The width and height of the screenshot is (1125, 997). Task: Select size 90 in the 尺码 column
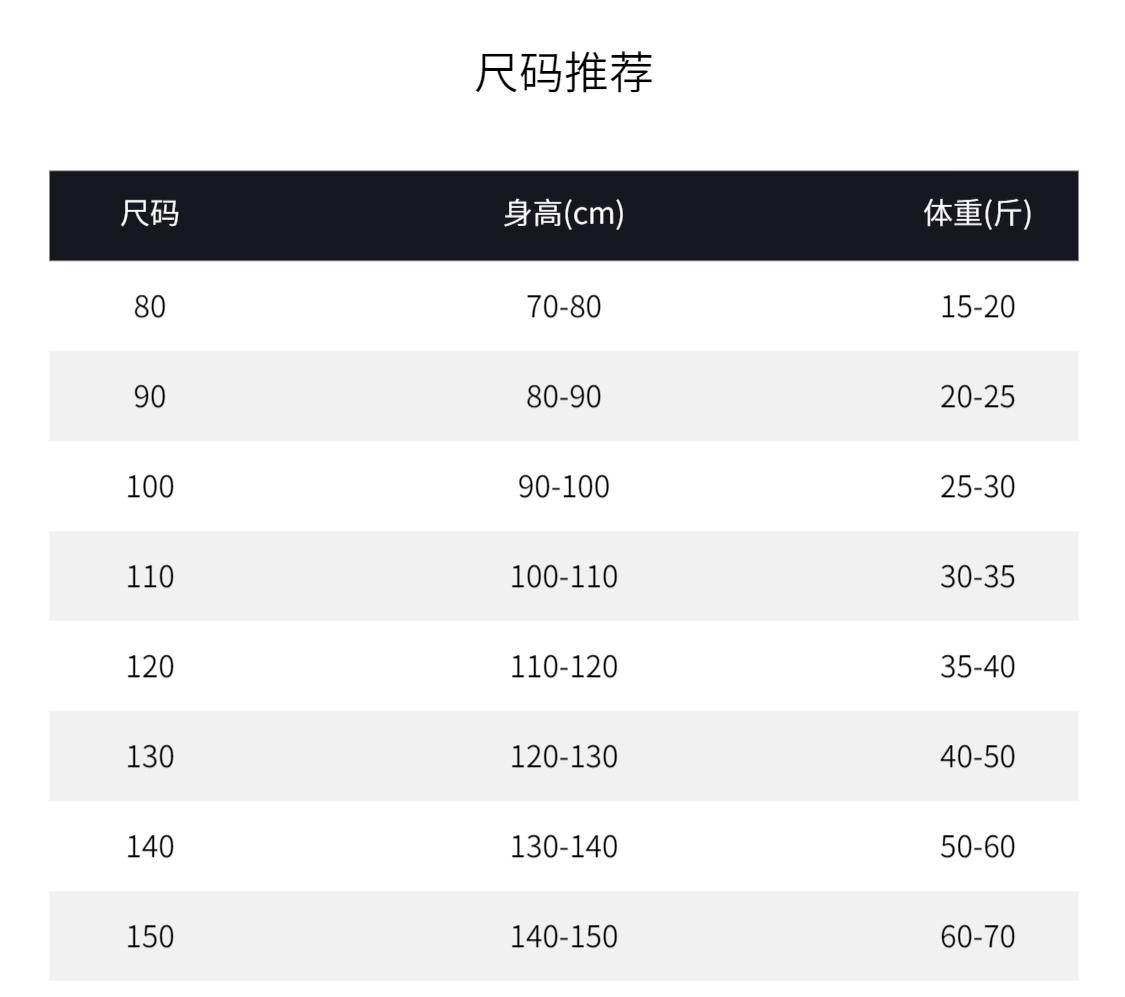[x=150, y=397]
